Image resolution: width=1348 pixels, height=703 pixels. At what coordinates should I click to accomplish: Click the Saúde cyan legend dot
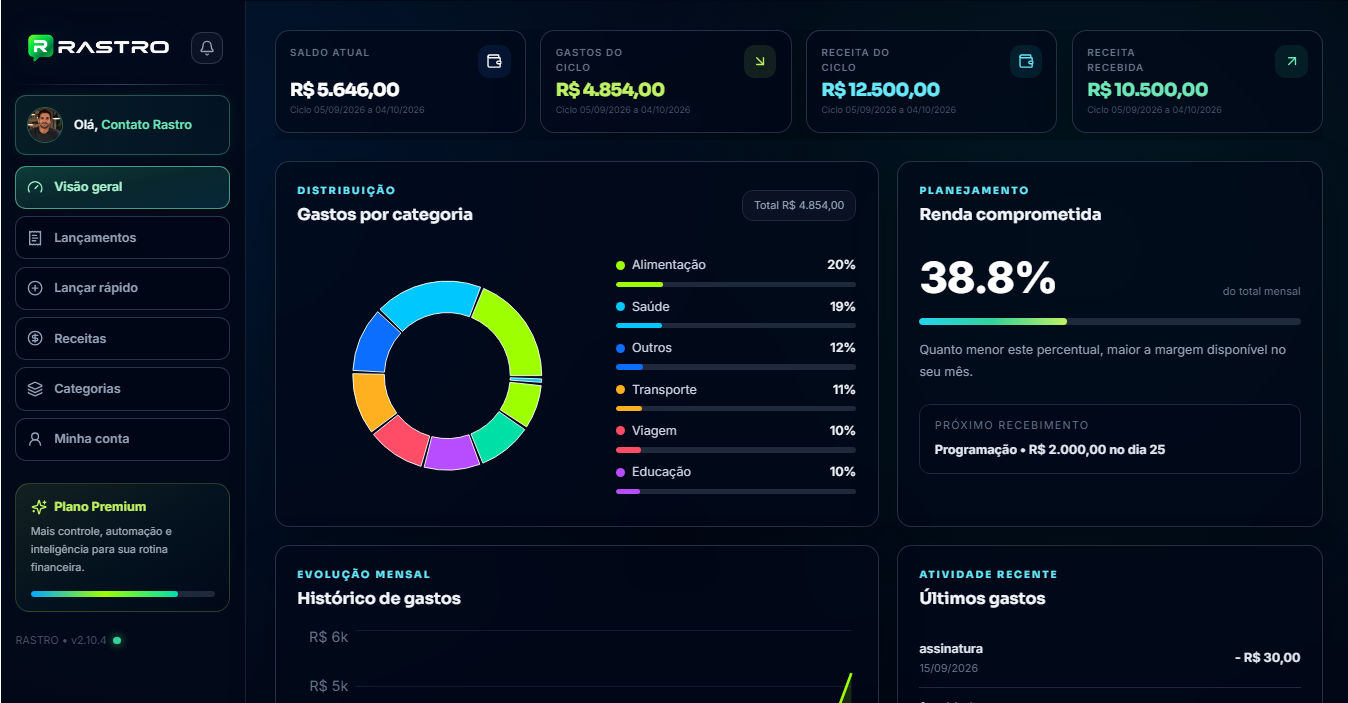pos(621,307)
